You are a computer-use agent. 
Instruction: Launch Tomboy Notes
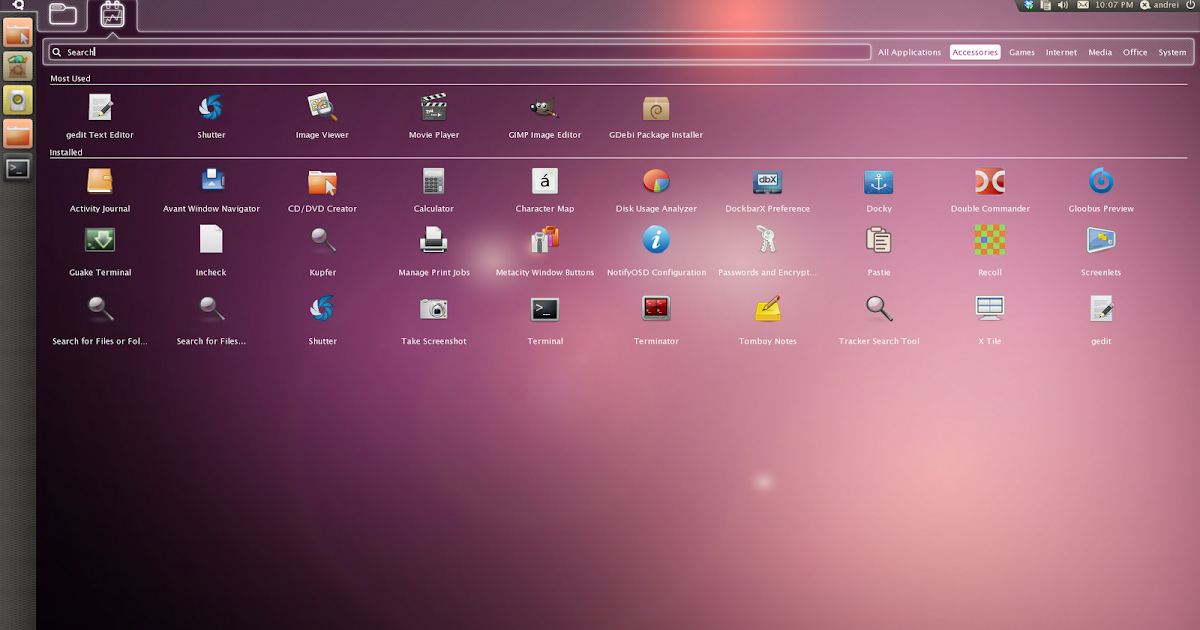[x=766, y=317]
